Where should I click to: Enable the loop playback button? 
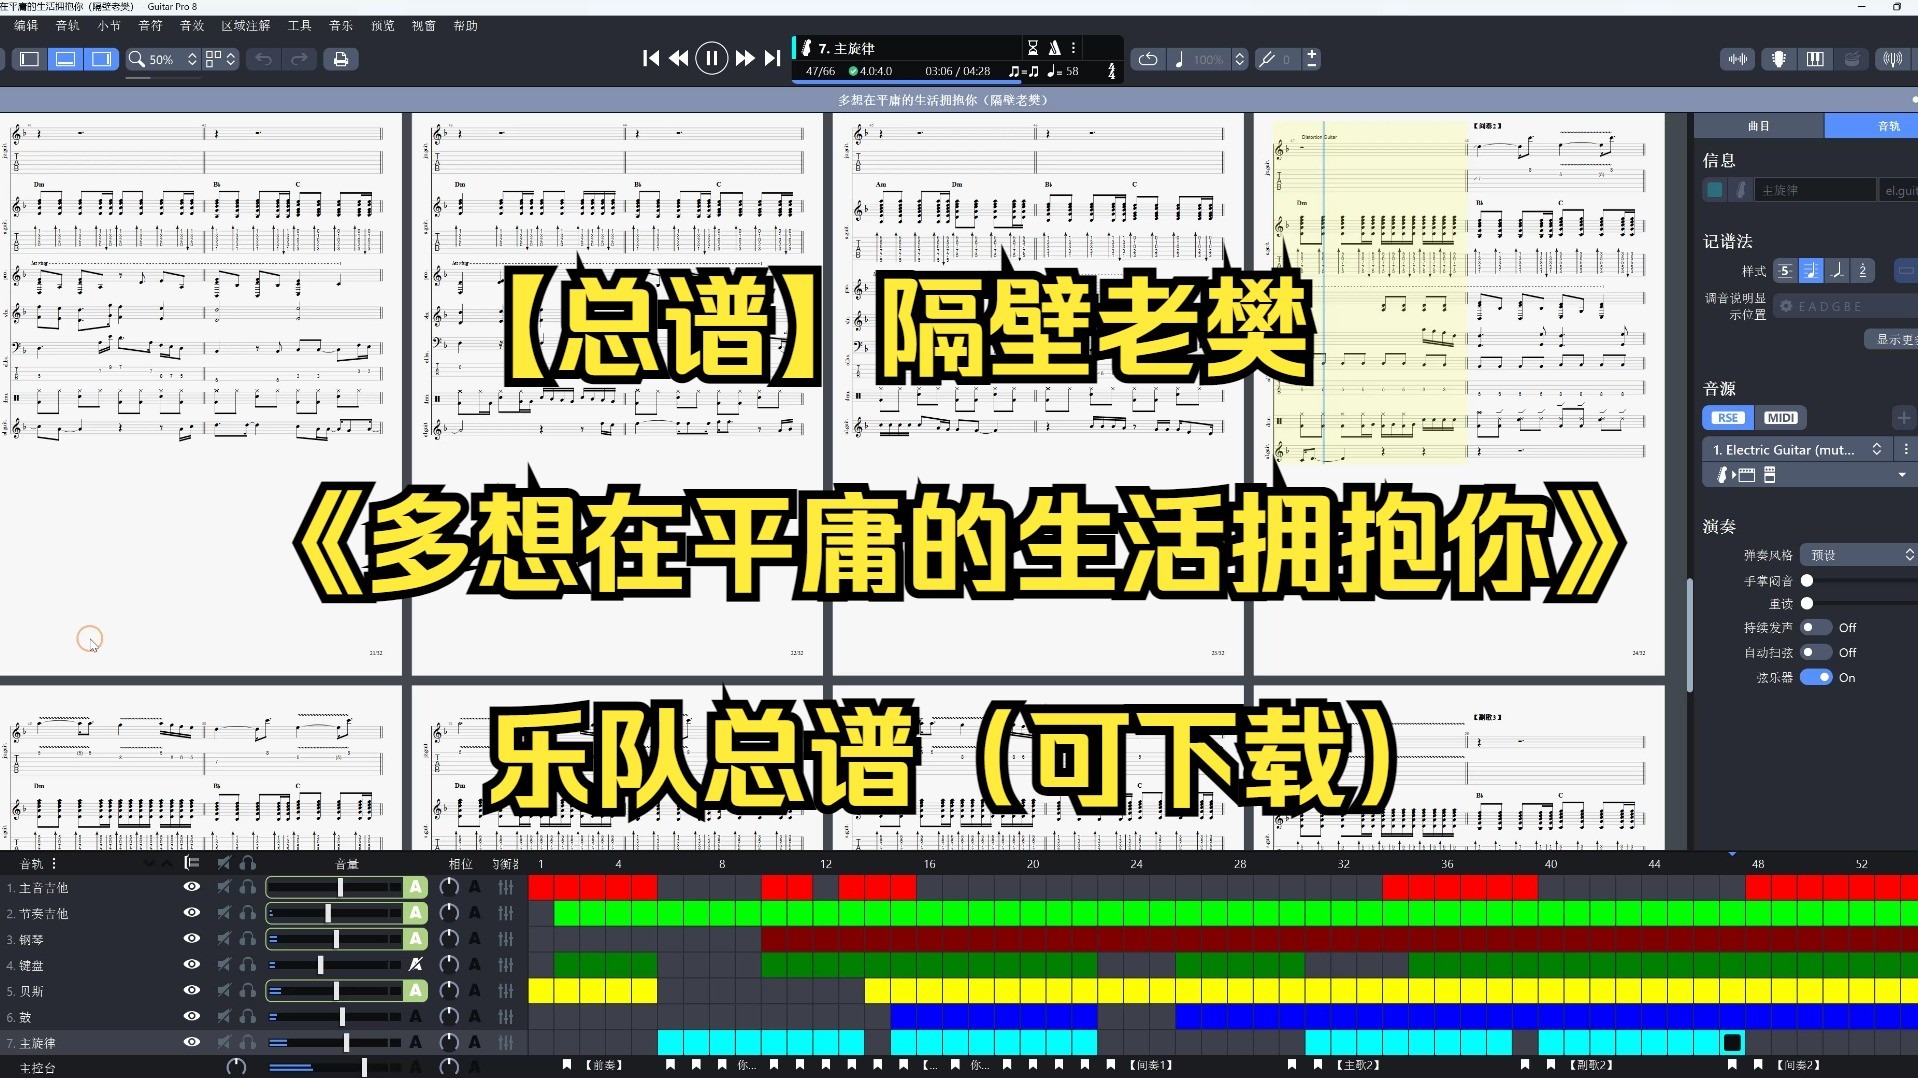[1148, 59]
